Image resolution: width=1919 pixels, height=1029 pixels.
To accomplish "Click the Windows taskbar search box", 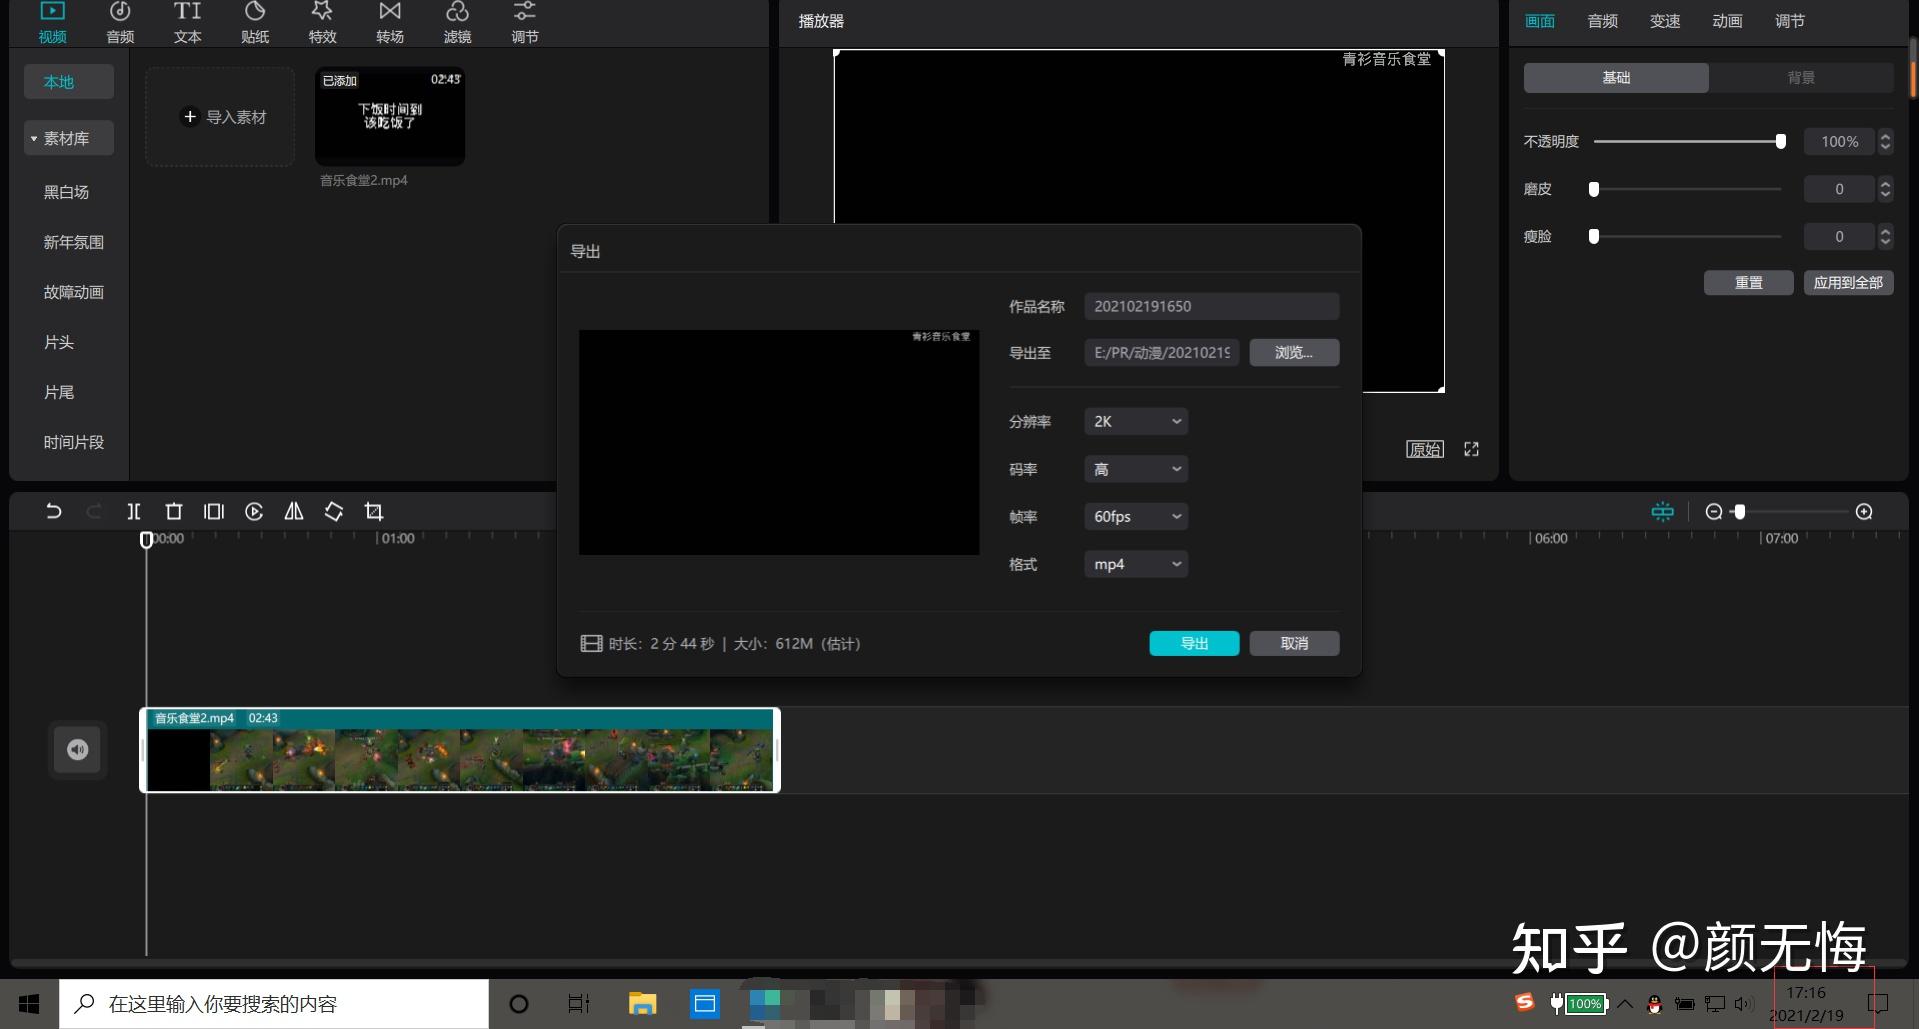I will coord(274,1004).
